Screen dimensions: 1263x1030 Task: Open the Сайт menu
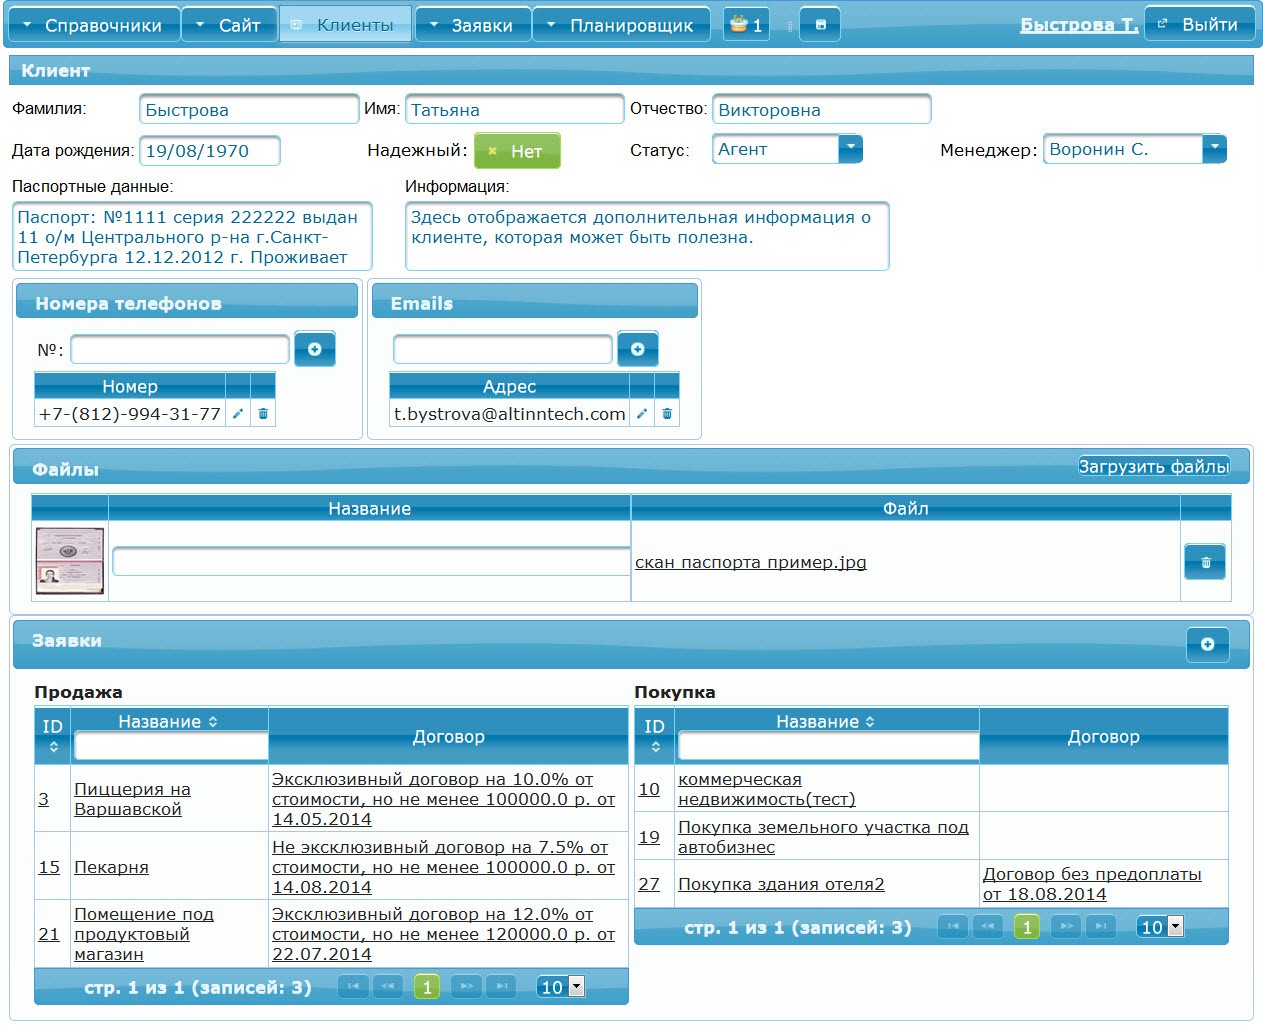(x=228, y=25)
